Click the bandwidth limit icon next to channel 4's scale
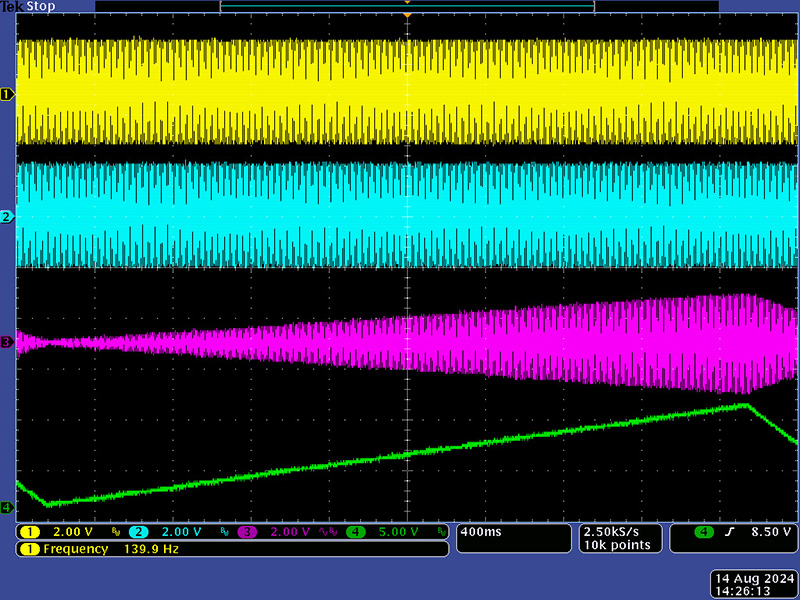 click(442, 532)
